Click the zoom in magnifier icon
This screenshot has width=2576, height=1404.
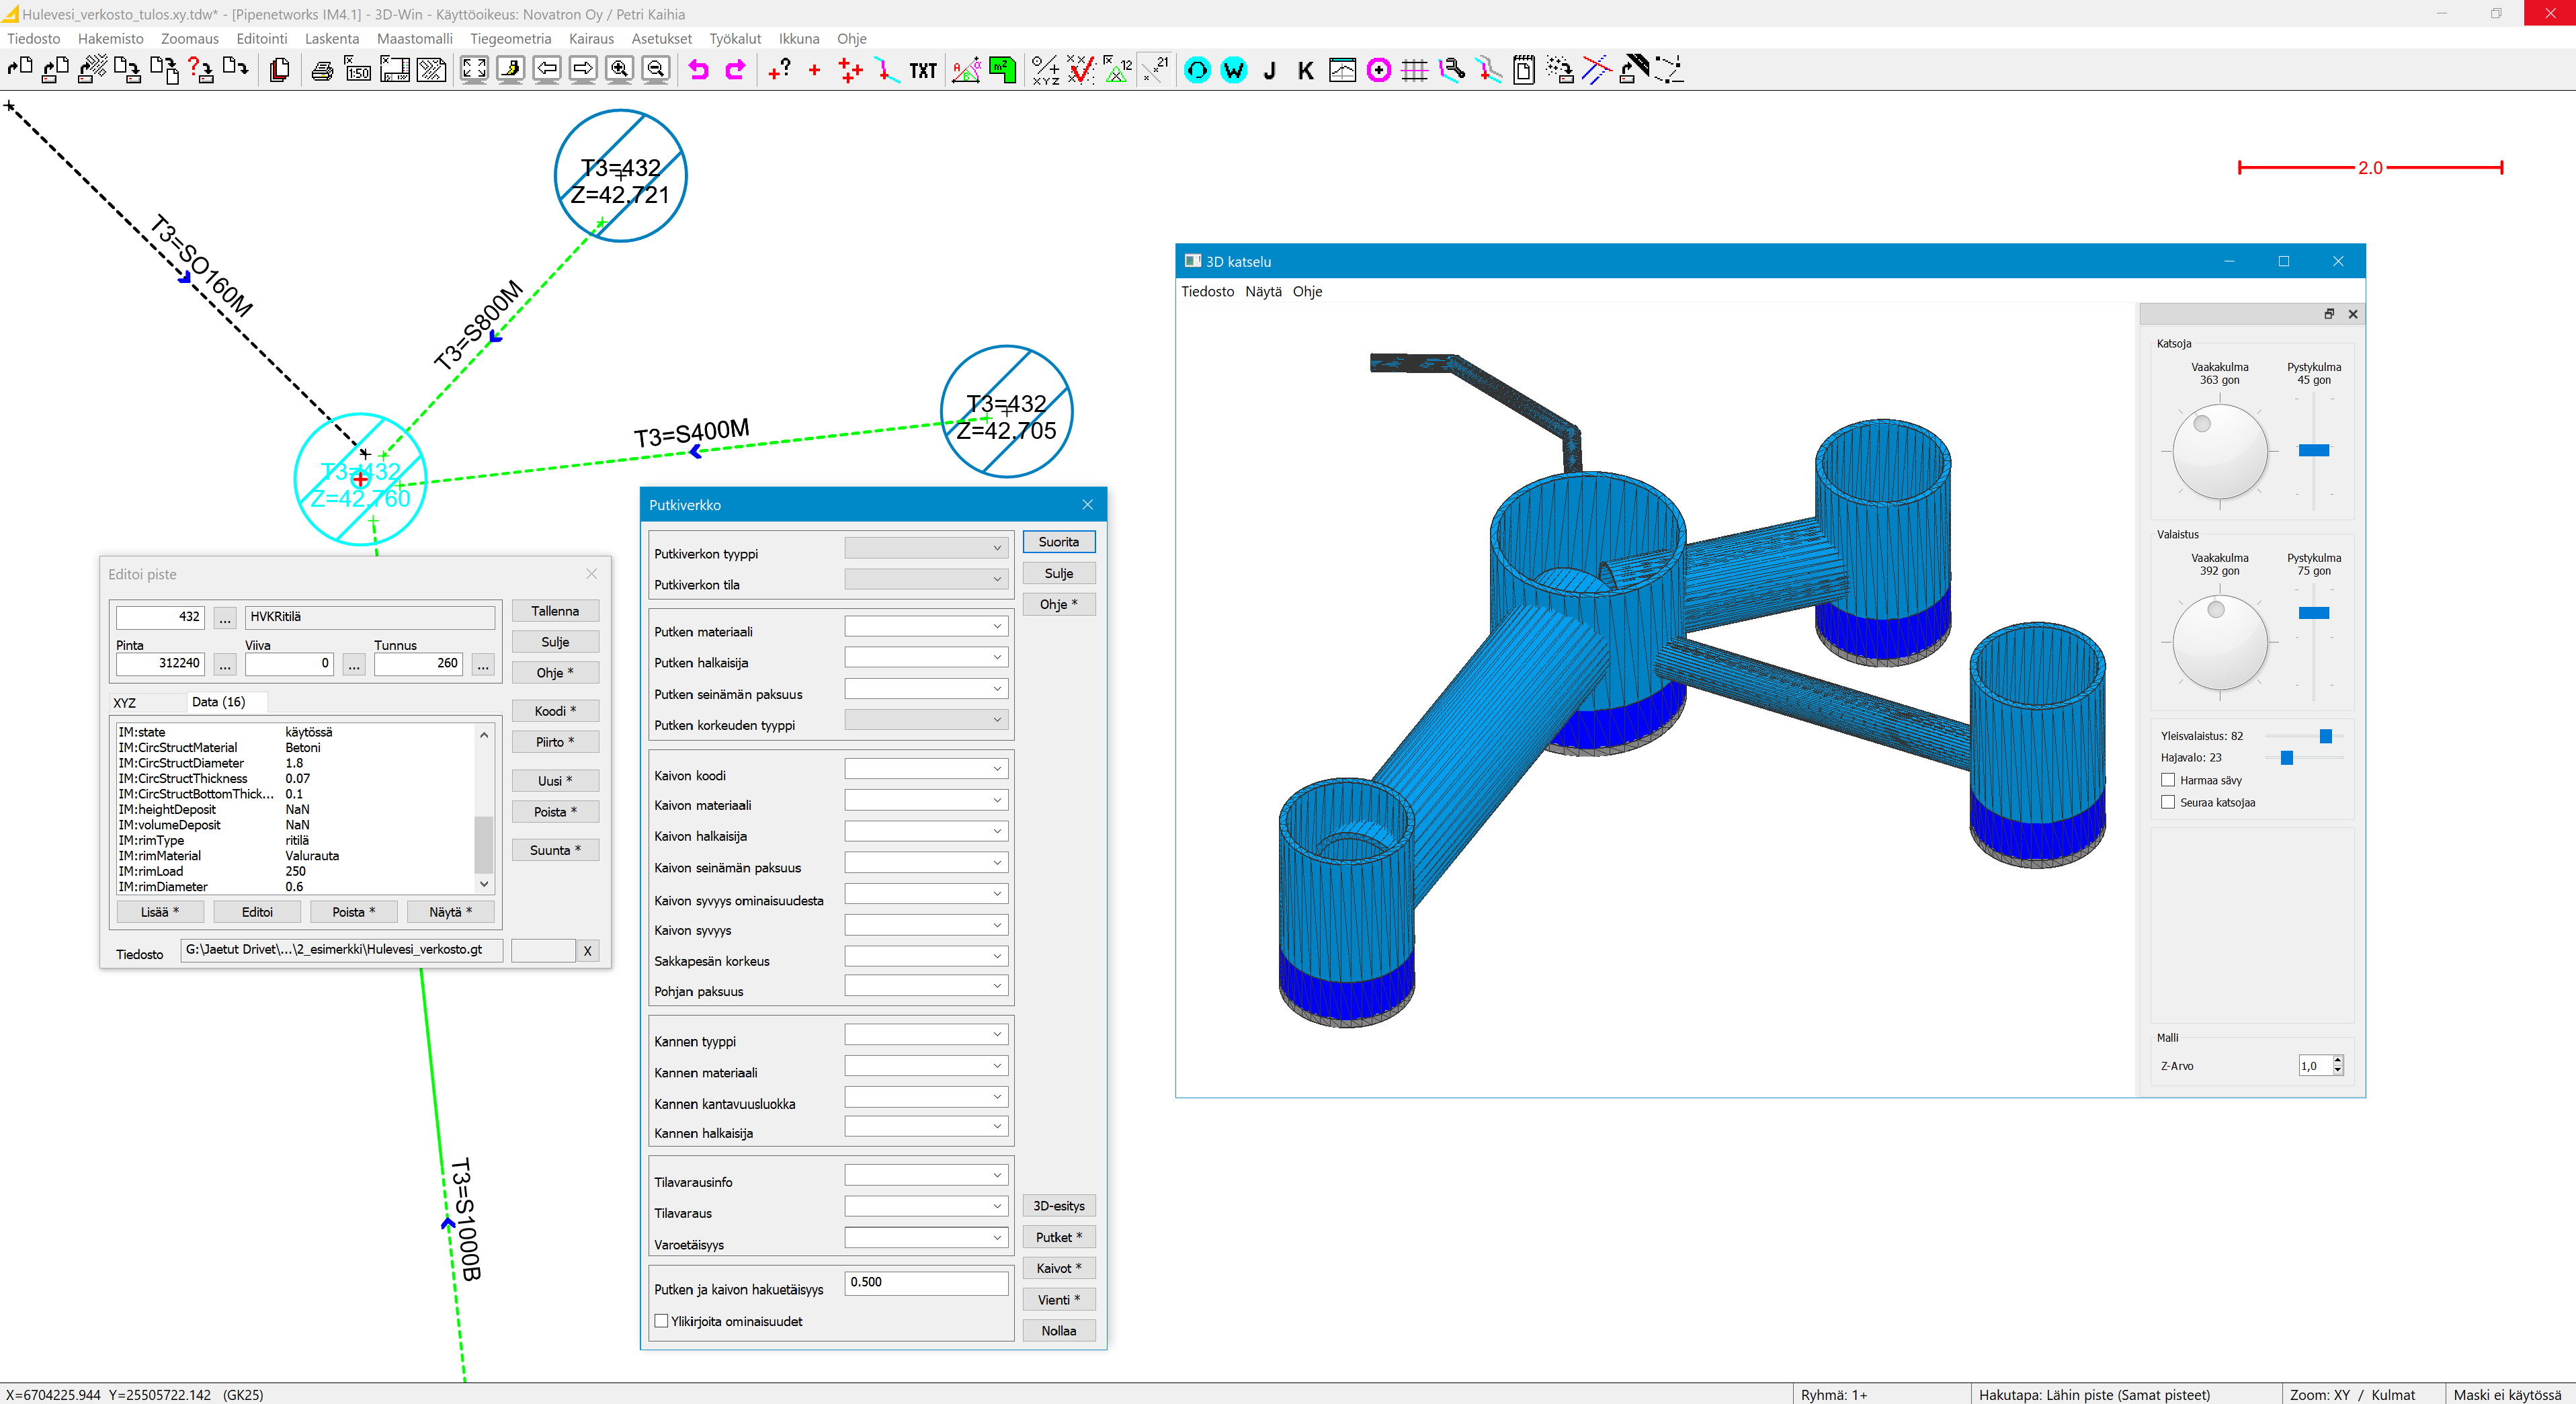tap(620, 70)
